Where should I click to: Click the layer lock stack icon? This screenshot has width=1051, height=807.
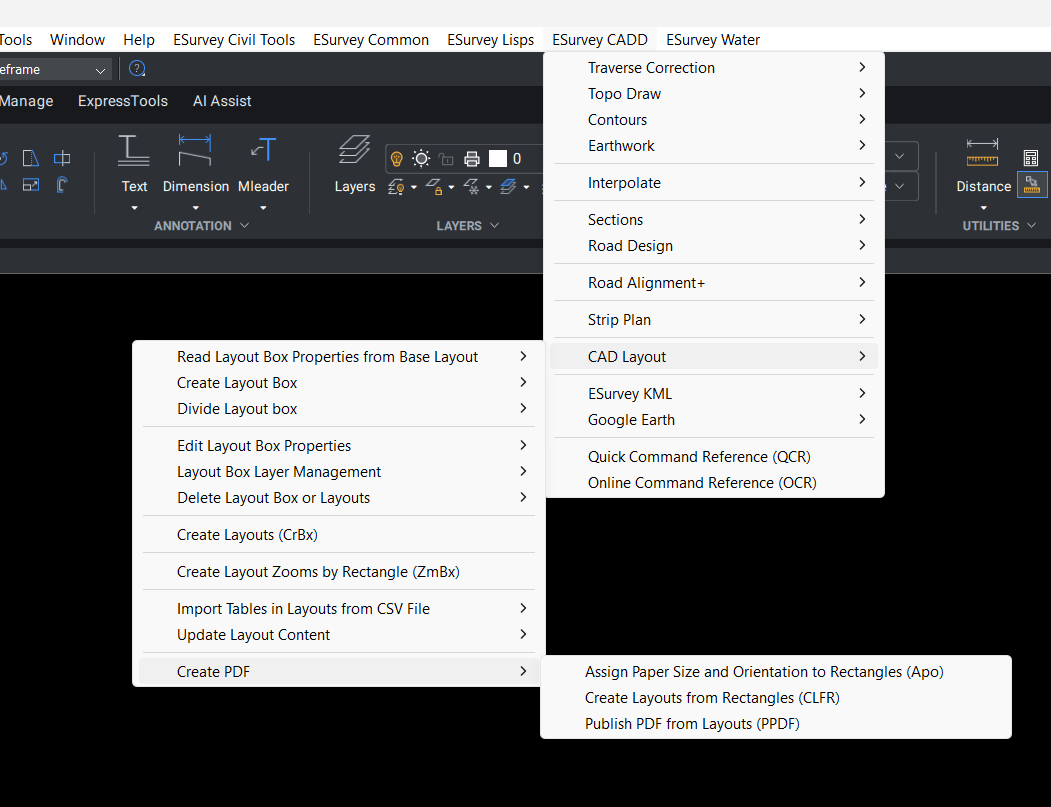(x=434, y=187)
